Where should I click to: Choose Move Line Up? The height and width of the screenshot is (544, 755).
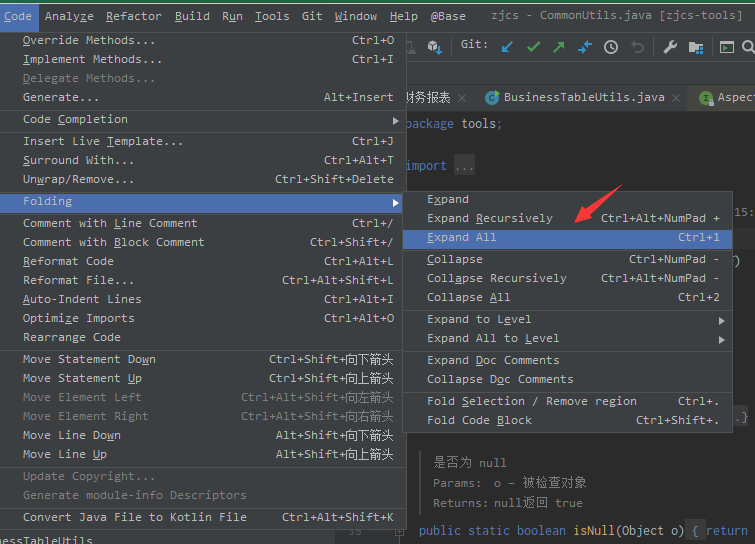(202, 454)
